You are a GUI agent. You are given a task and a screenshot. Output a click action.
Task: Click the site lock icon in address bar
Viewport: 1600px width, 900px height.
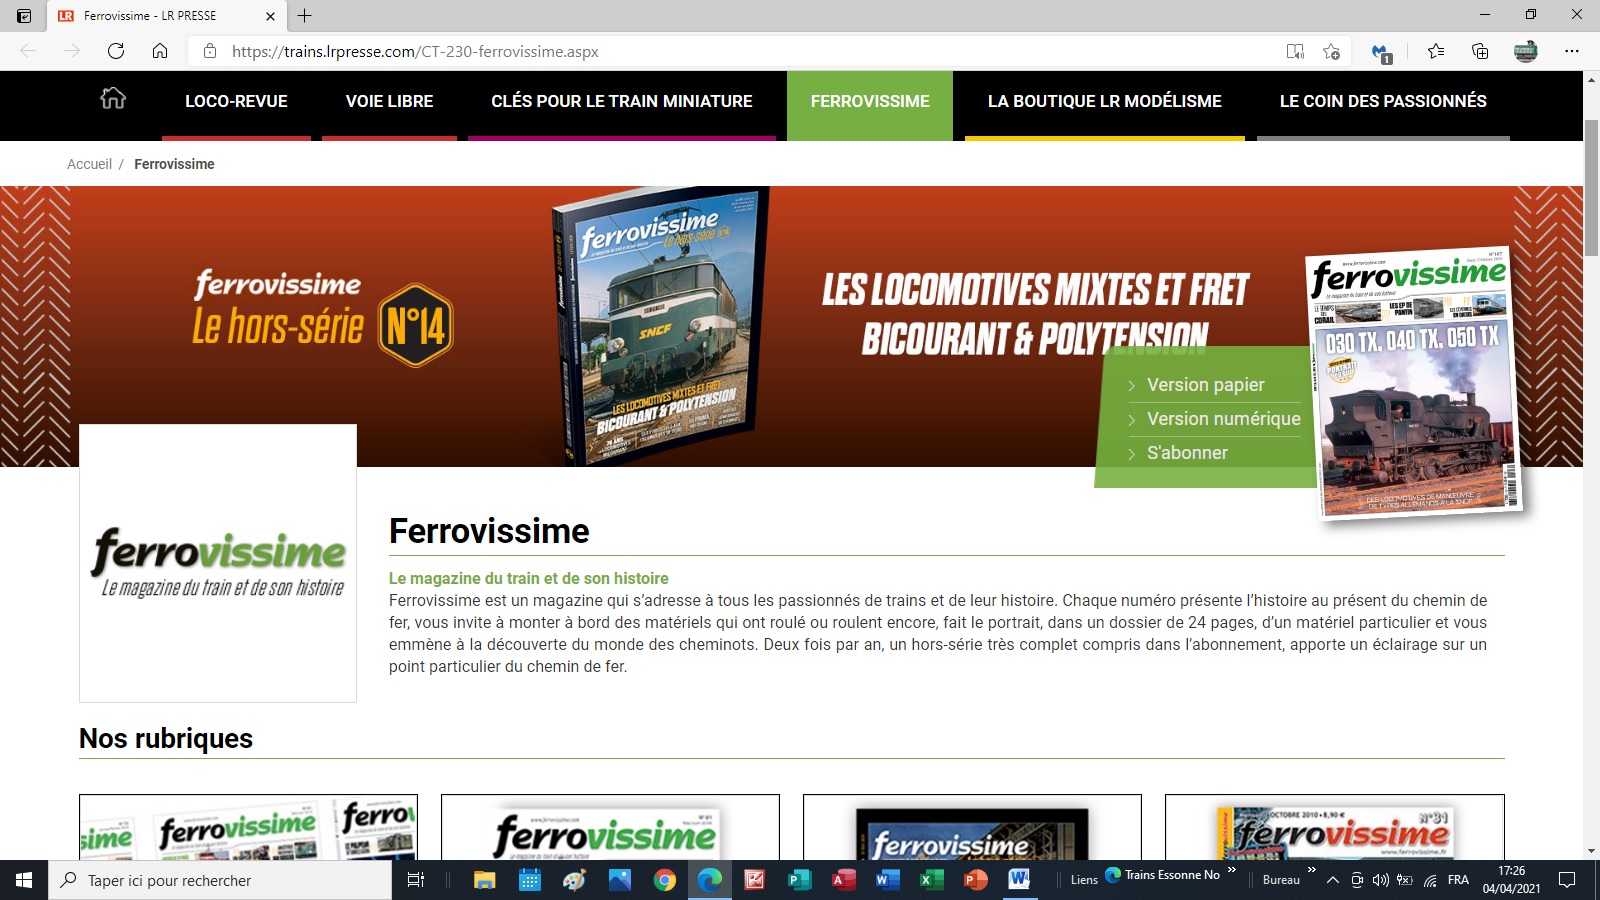point(210,51)
